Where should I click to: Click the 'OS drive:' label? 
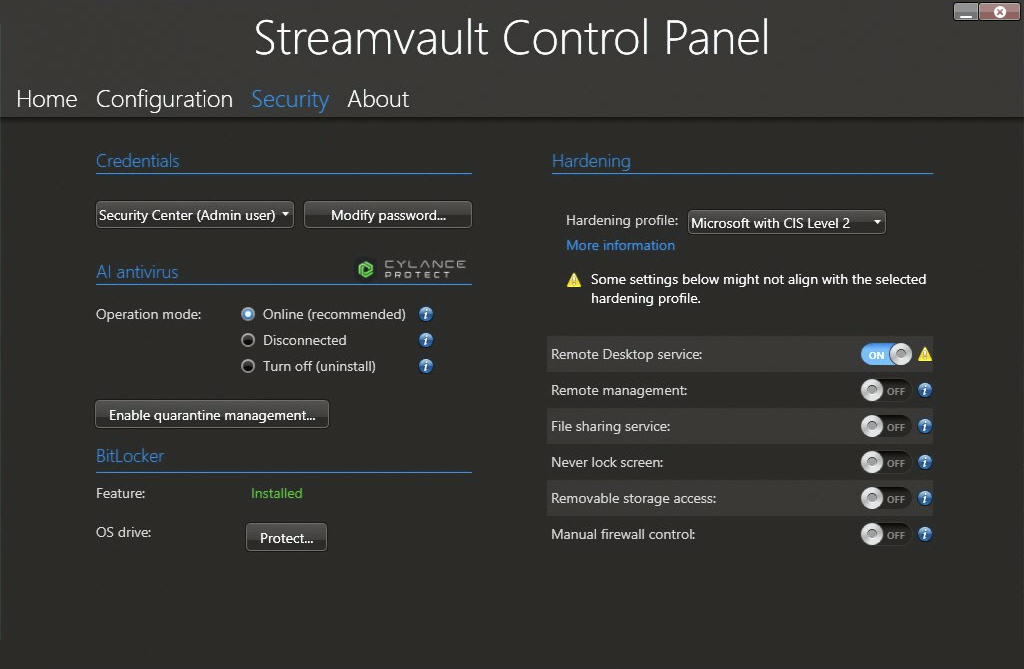click(x=123, y=532)
